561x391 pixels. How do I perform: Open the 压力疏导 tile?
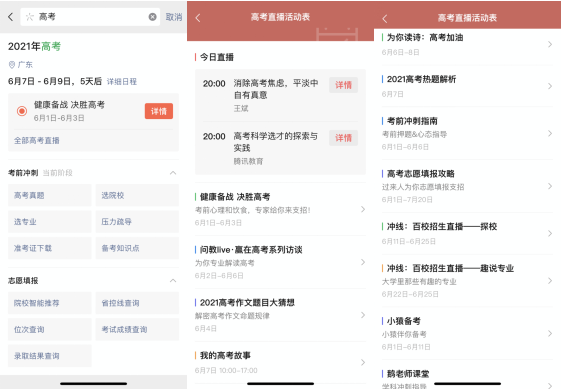tap(137, 222)
